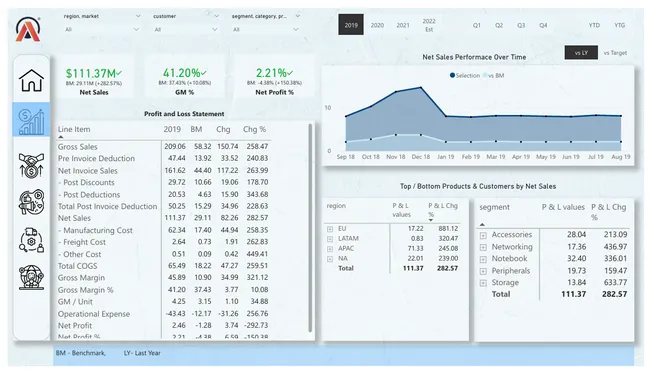Select the Gross Margin % row

[163, 290]
